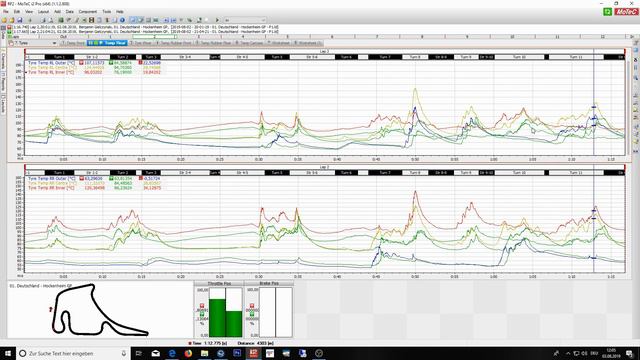Click green icon beside MoTeC logo
Image resolution: width=640 pixels, height=360 pixels.
click(608, 12)
